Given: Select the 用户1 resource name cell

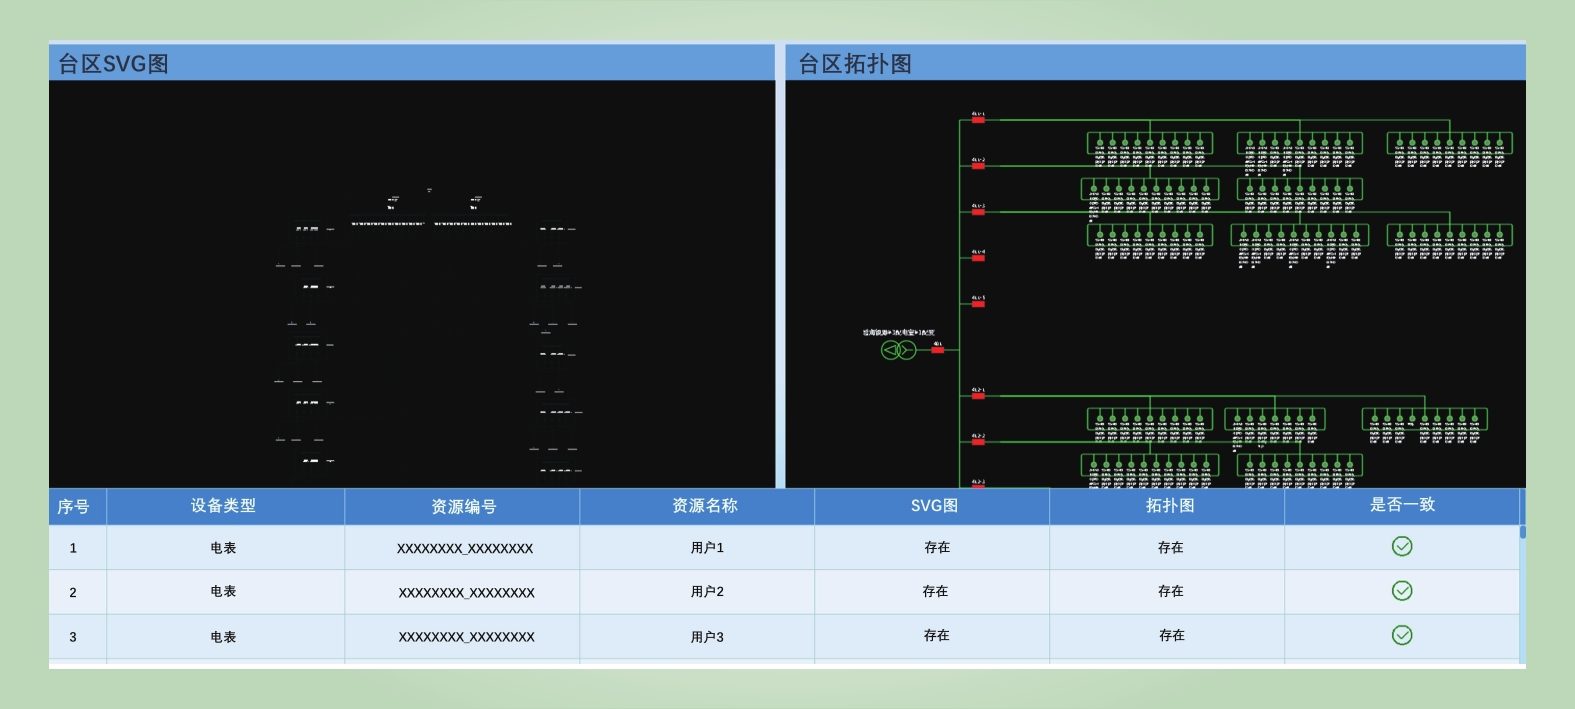Looking at the screenshot, I should point(707,548).
